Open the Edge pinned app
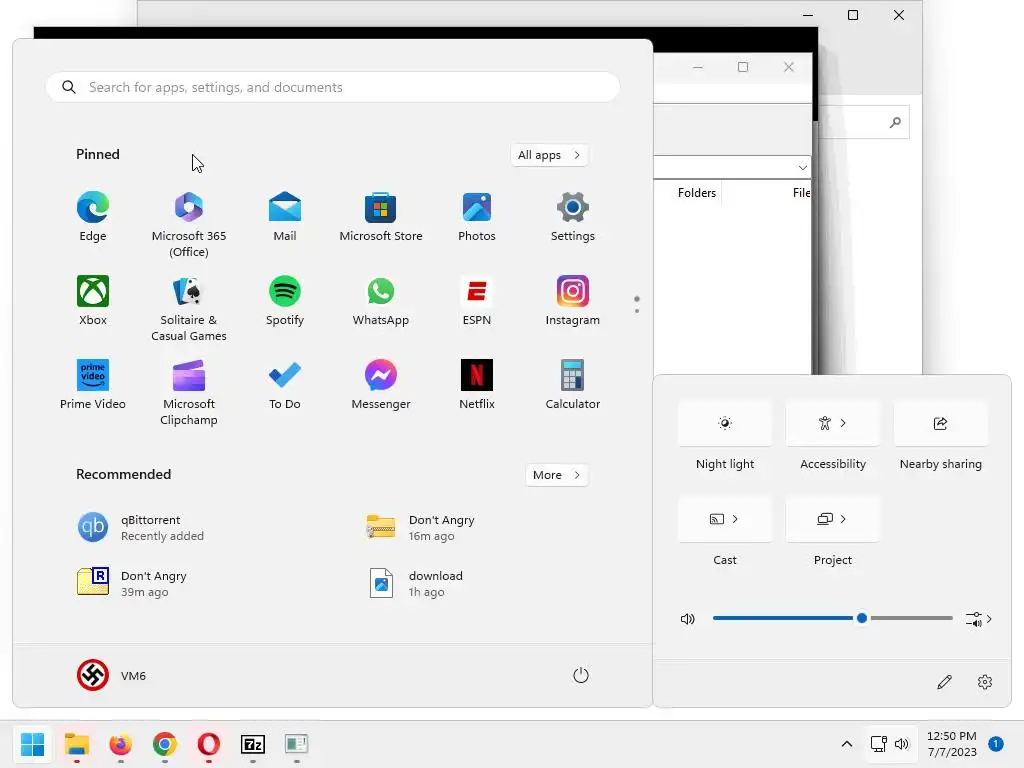The width and height of the screenshot is (1024, 768). point(93,217)
